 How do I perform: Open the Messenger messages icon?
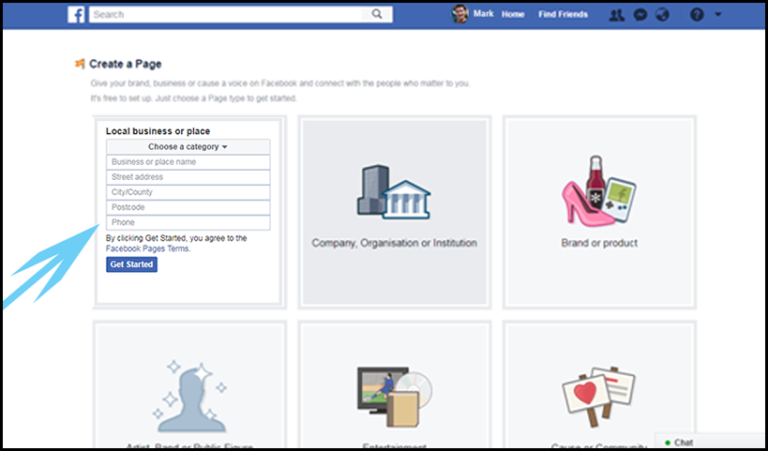[x=640, y=15]
